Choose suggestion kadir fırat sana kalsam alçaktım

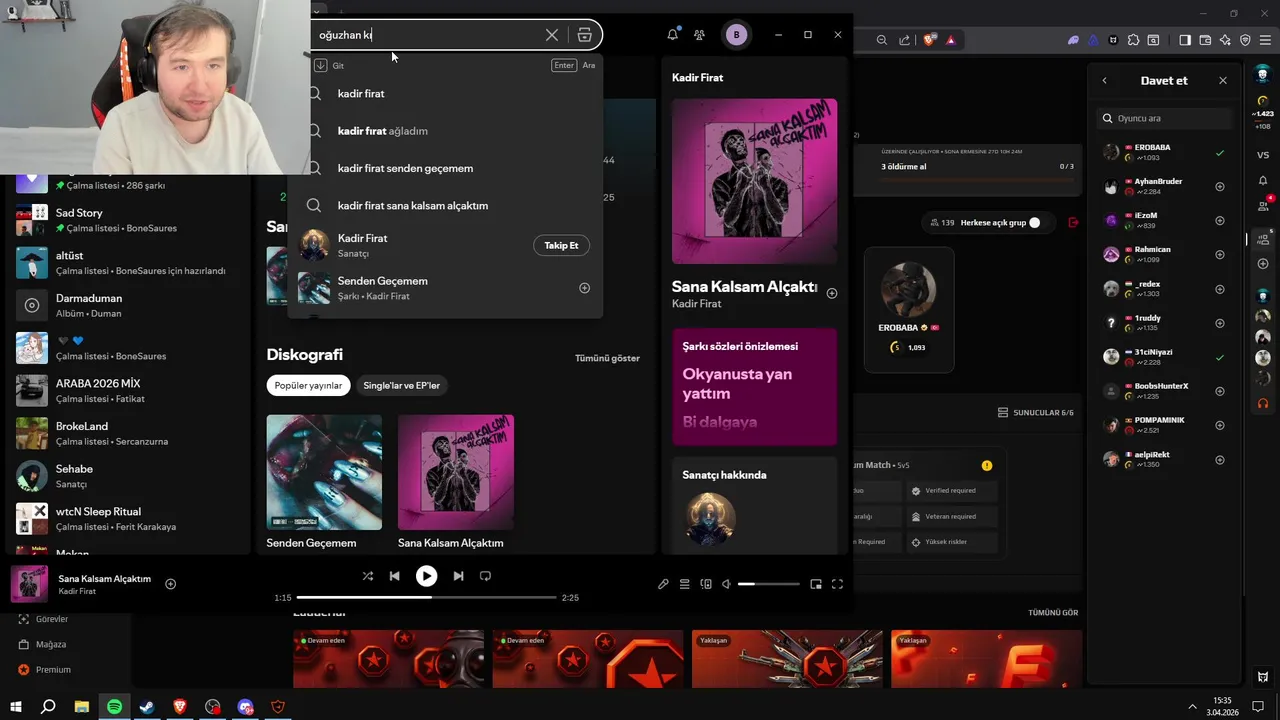pos(413,205)
